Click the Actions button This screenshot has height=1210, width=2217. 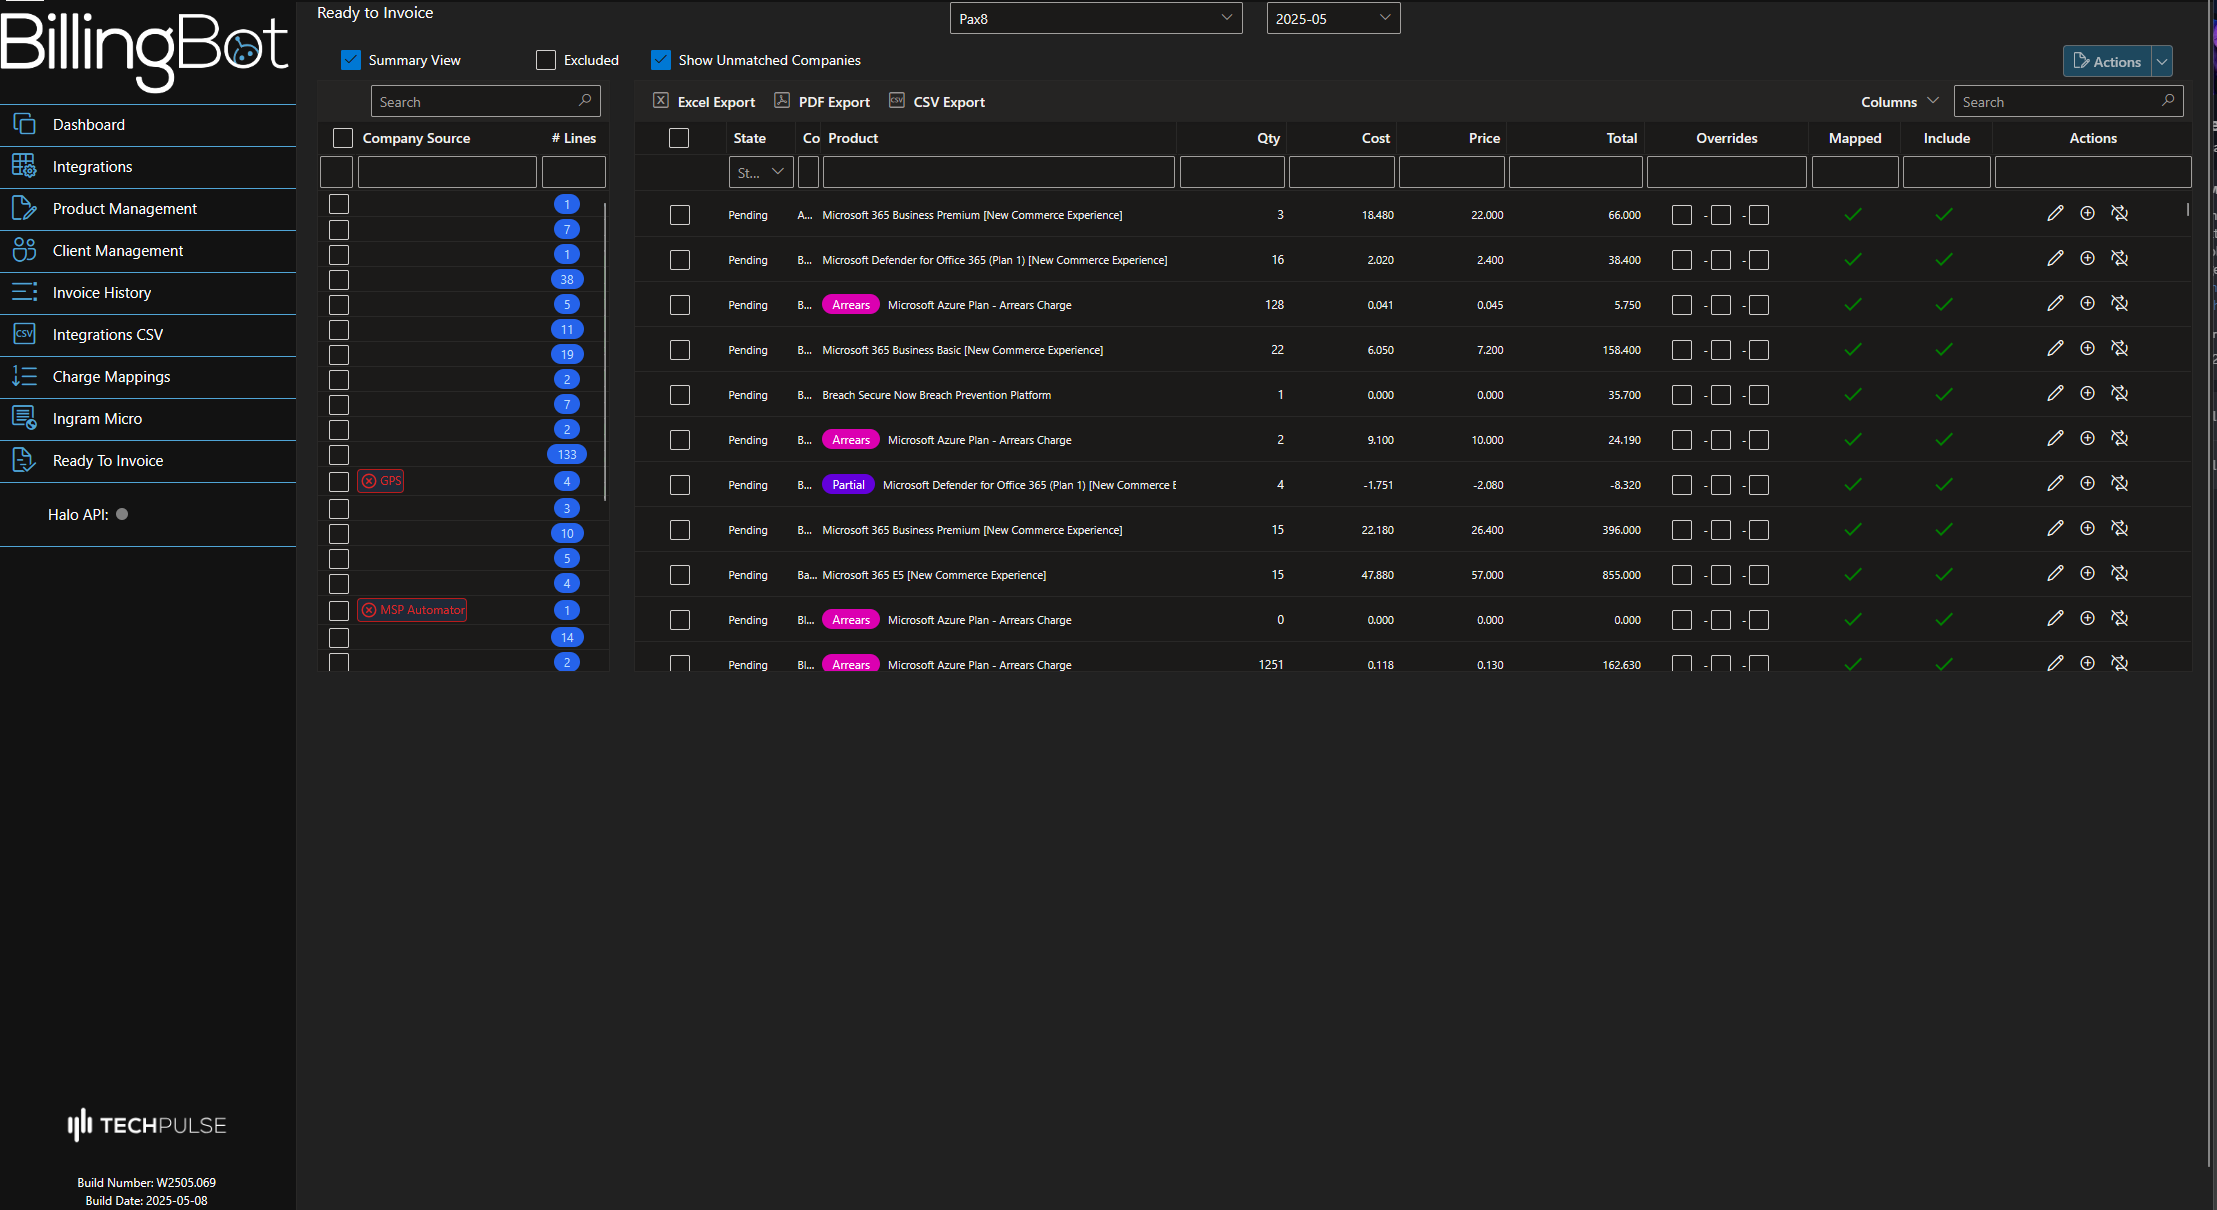point(2107,61)
